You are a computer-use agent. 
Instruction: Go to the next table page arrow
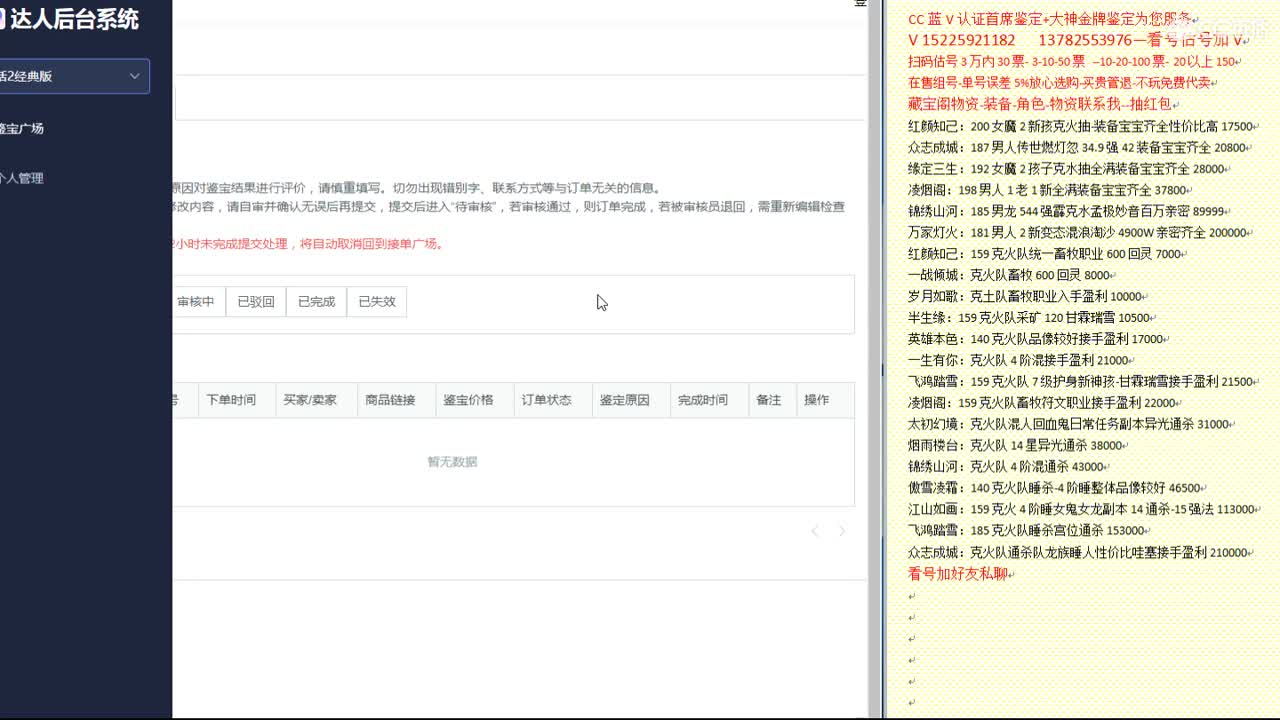842,531
